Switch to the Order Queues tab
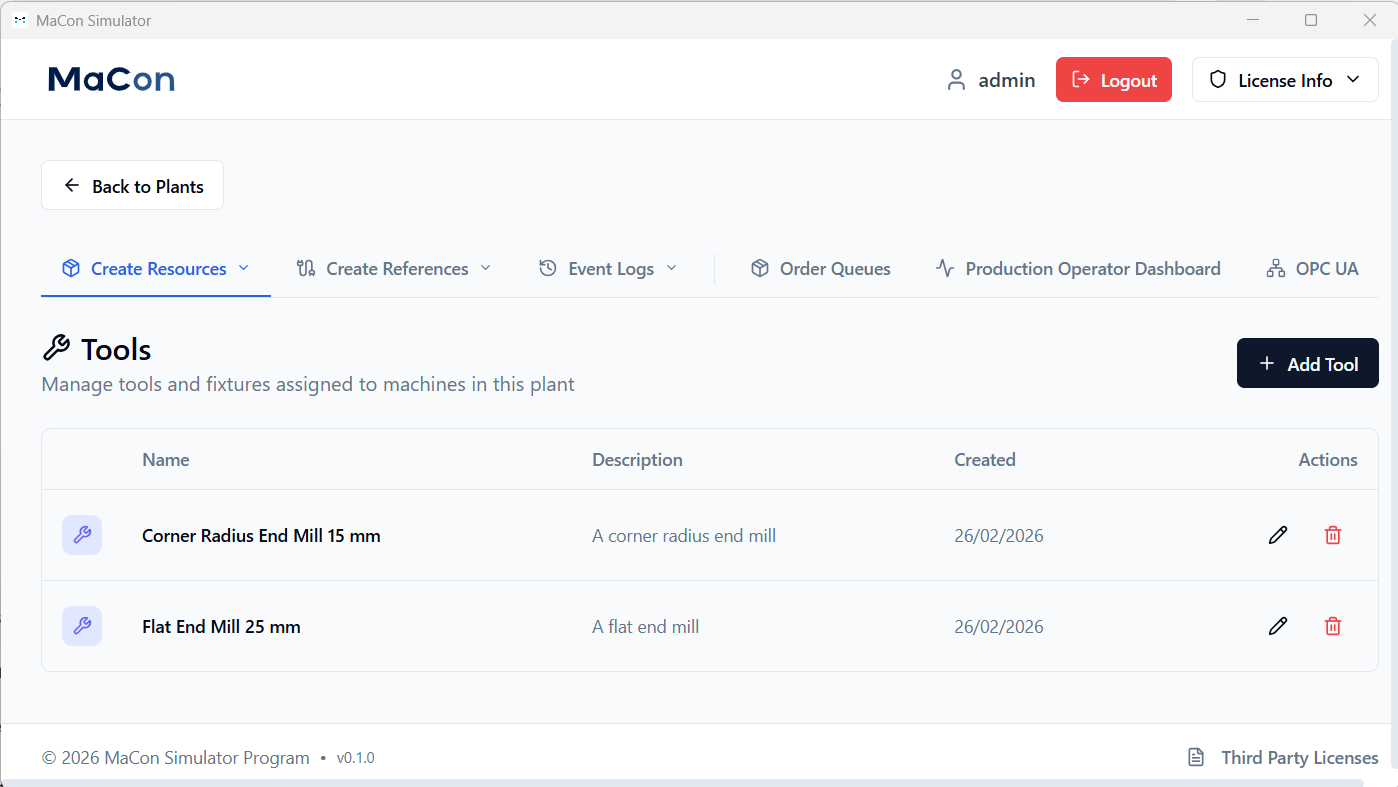The image size is (1398, 787). [x=834, y=268]
